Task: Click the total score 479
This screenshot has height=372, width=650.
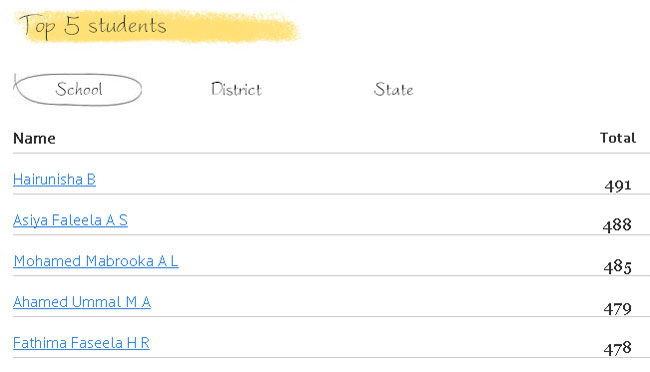Action: (x=618, y=308)
